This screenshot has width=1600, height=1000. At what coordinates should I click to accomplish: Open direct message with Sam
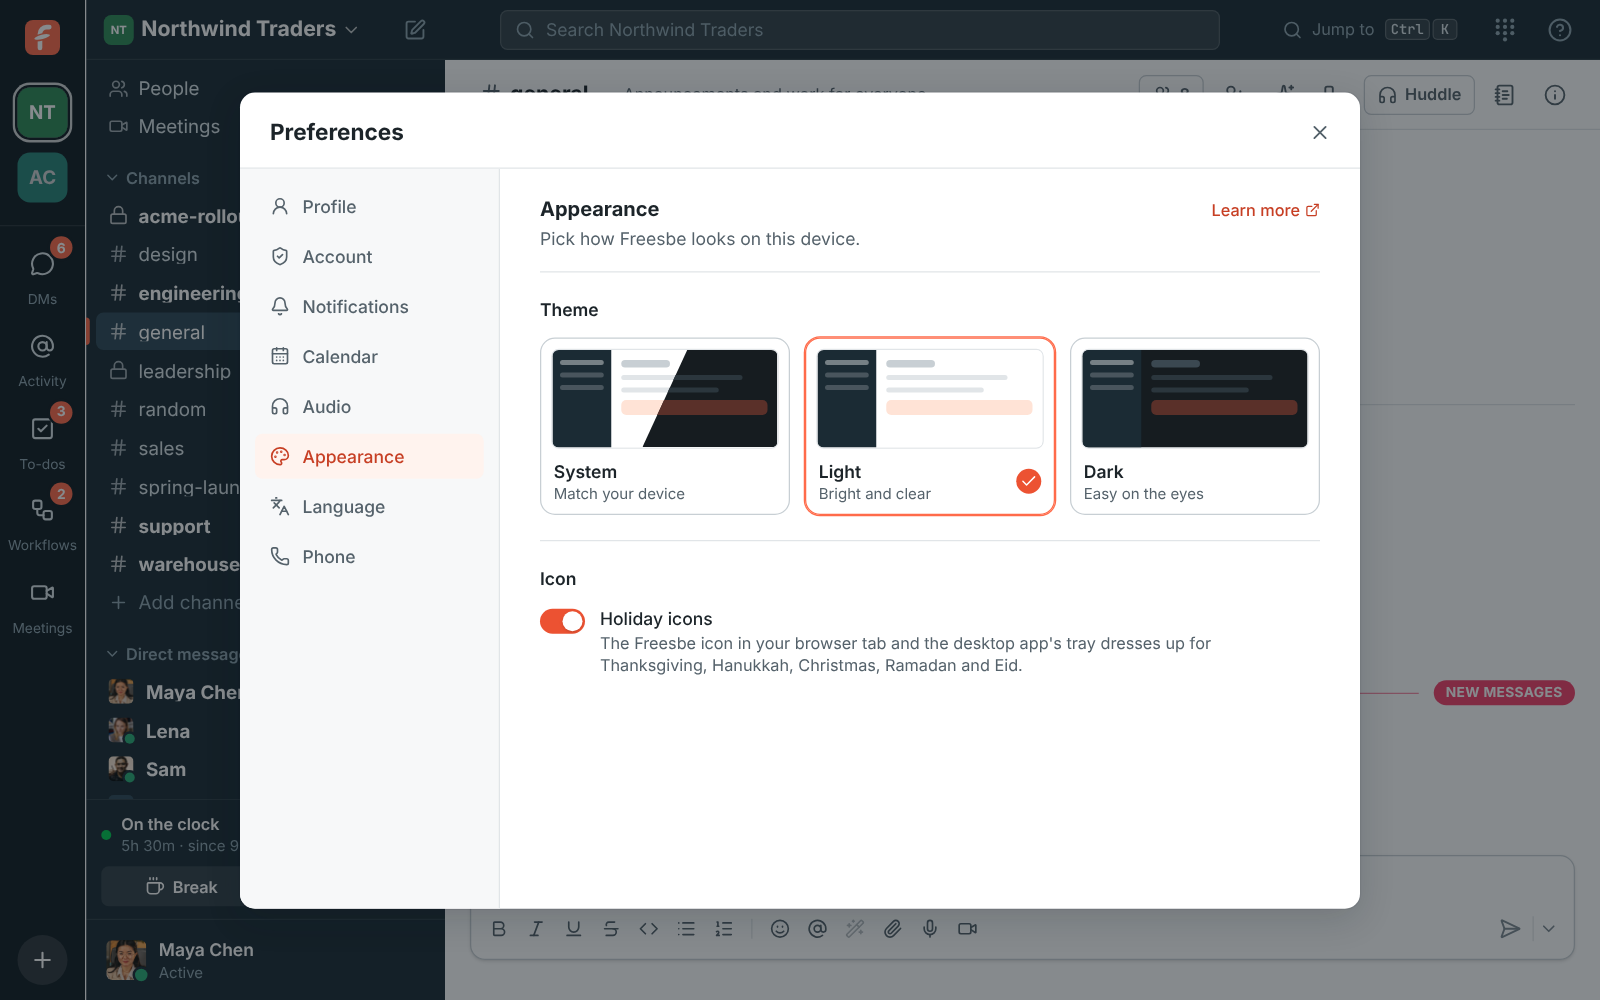[x=168, y=770]
